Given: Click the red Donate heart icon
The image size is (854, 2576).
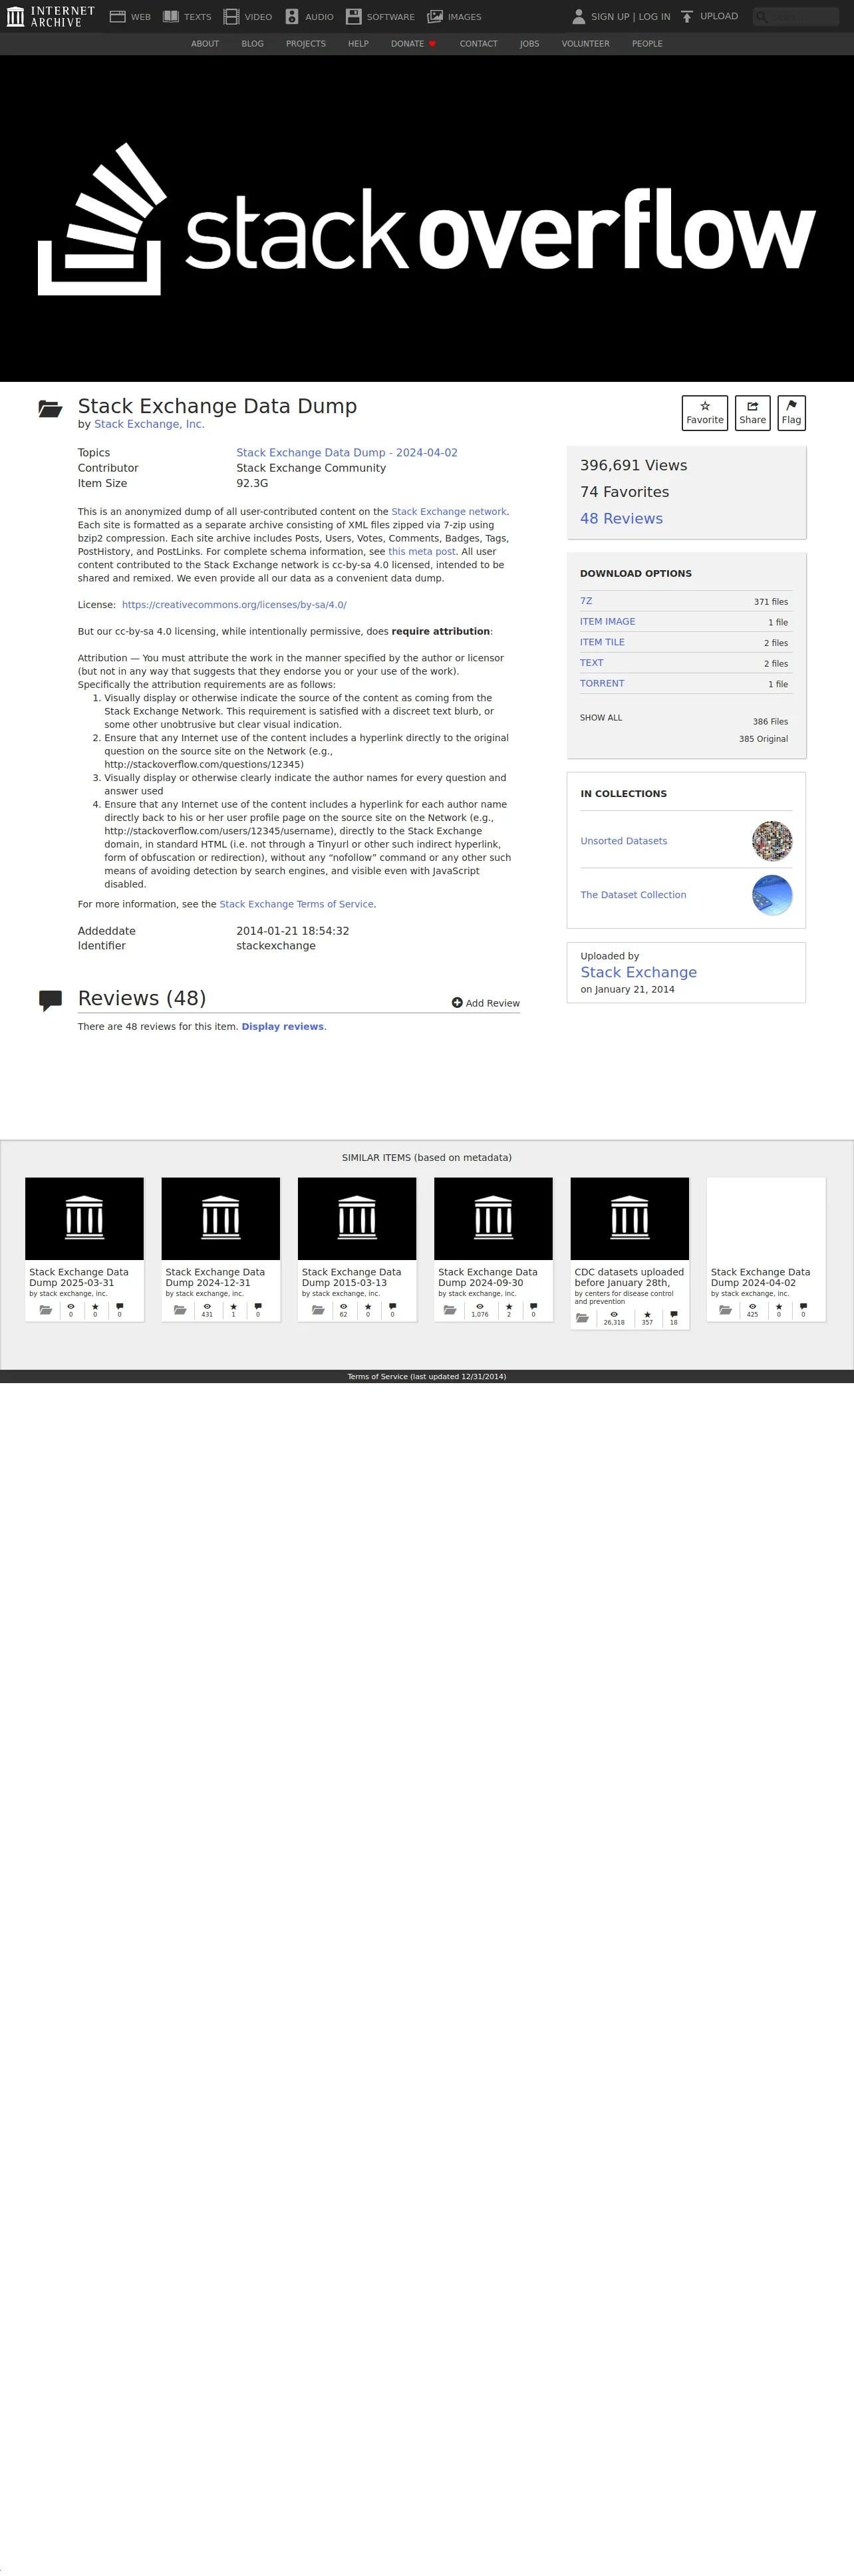Looking at the screenshot, I should coord(432,44).
